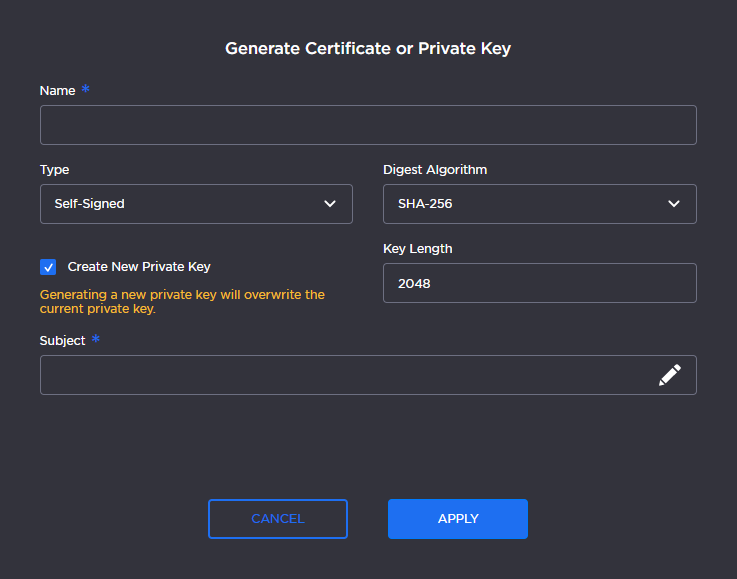
Task: Click the blue asterisk next to Name
Action: pyautogui.click(x=85, y=89)
